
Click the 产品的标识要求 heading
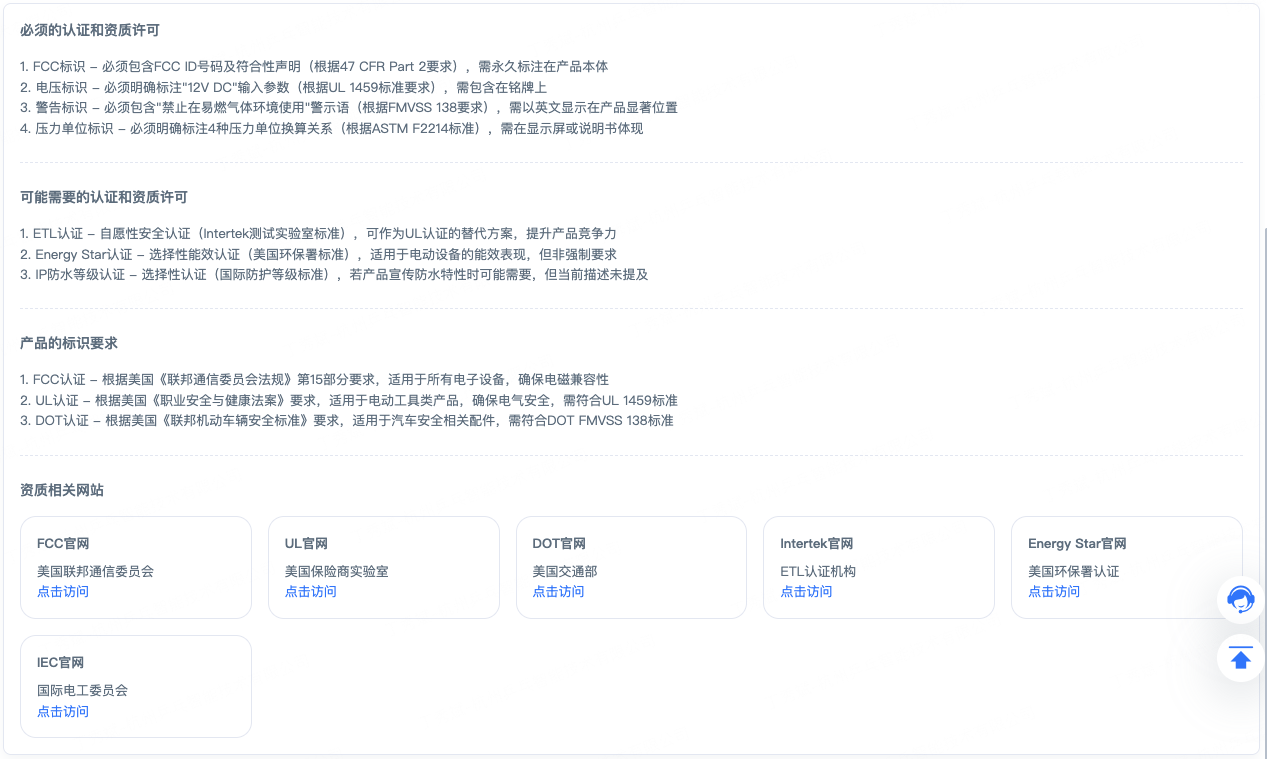coord(69,343)
